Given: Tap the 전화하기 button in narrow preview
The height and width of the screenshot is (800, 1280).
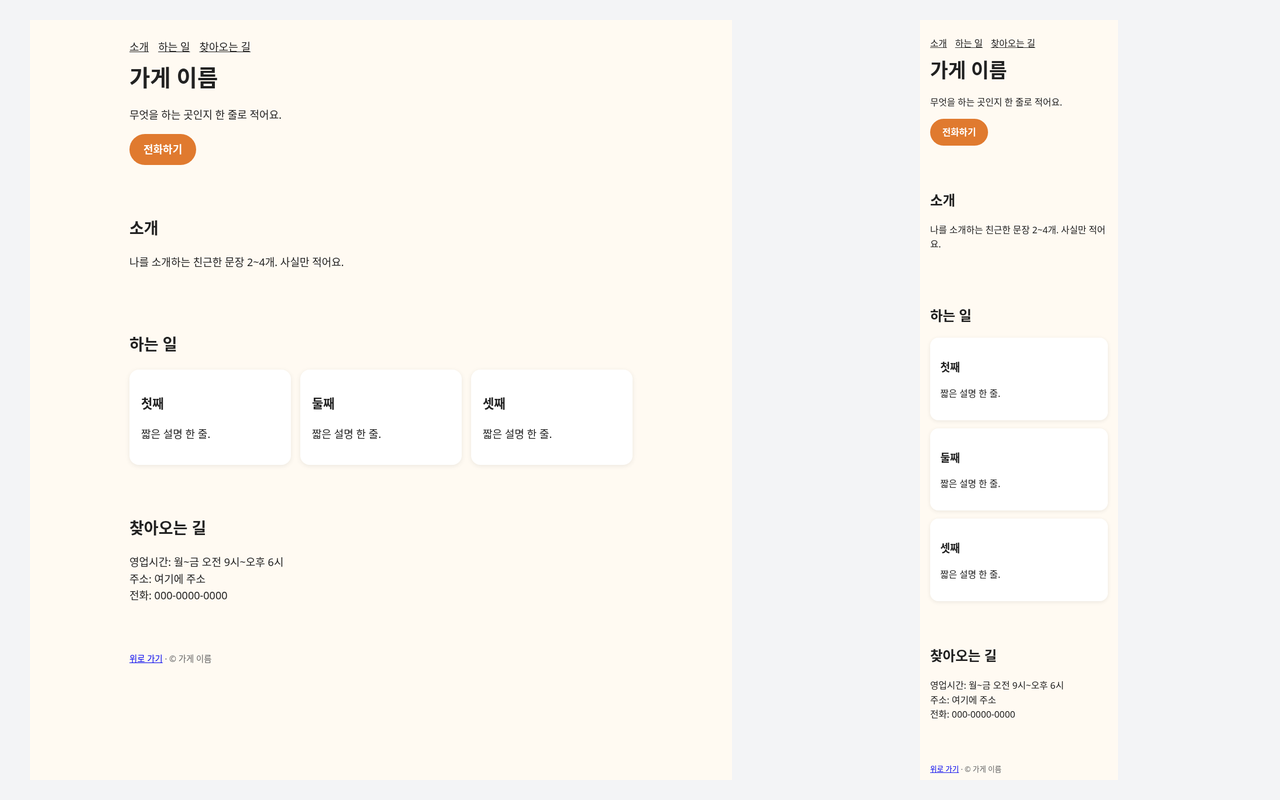Looking at the screenshot, I should coord(959,132).
